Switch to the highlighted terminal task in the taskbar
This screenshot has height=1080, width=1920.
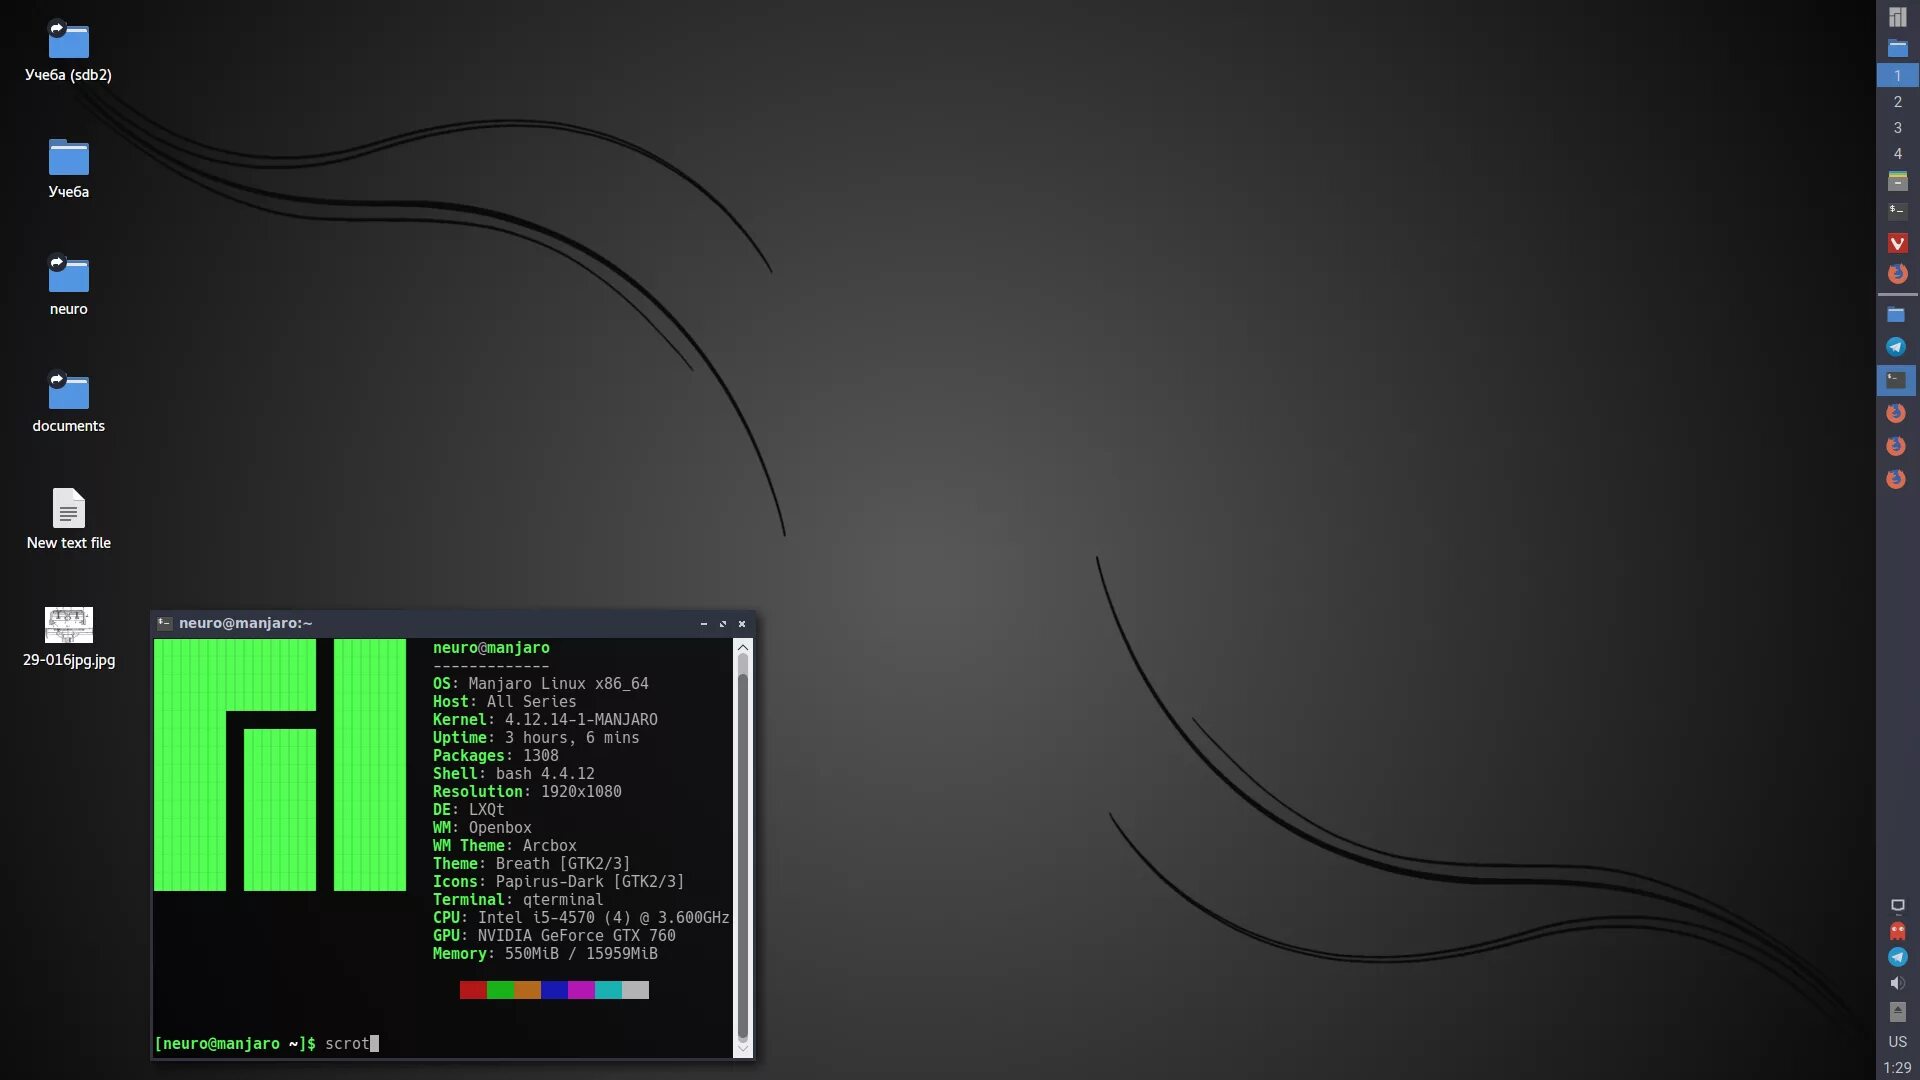click(x=1896, y=380)
